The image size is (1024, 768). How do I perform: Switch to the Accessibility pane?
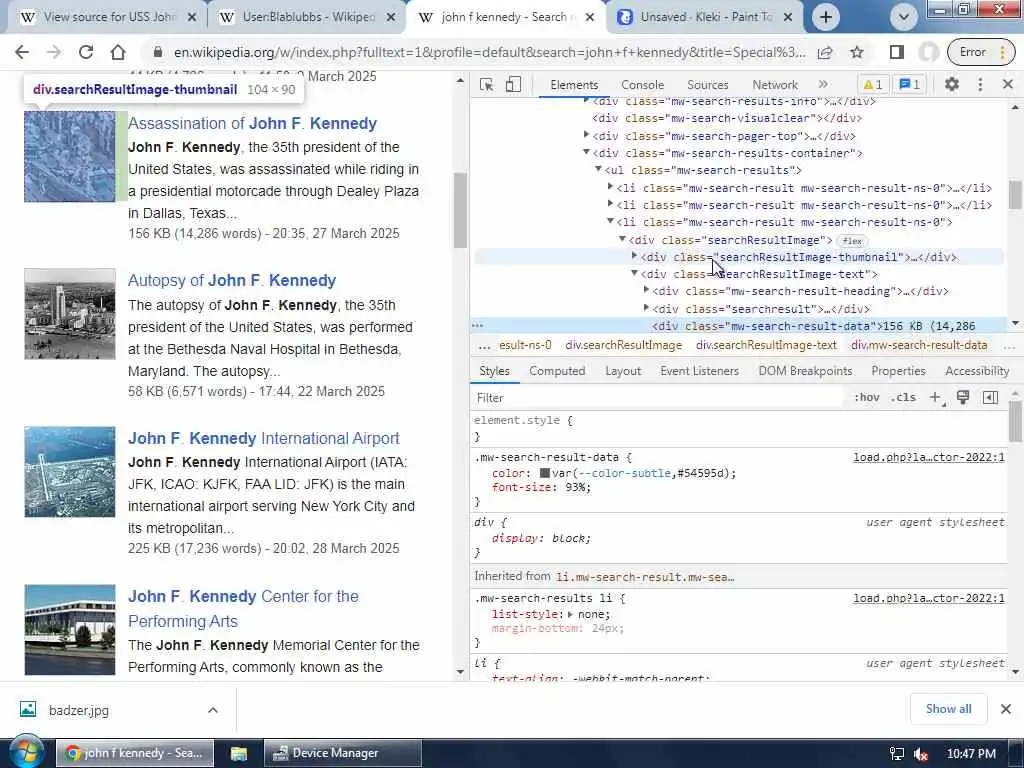(977, 371)
